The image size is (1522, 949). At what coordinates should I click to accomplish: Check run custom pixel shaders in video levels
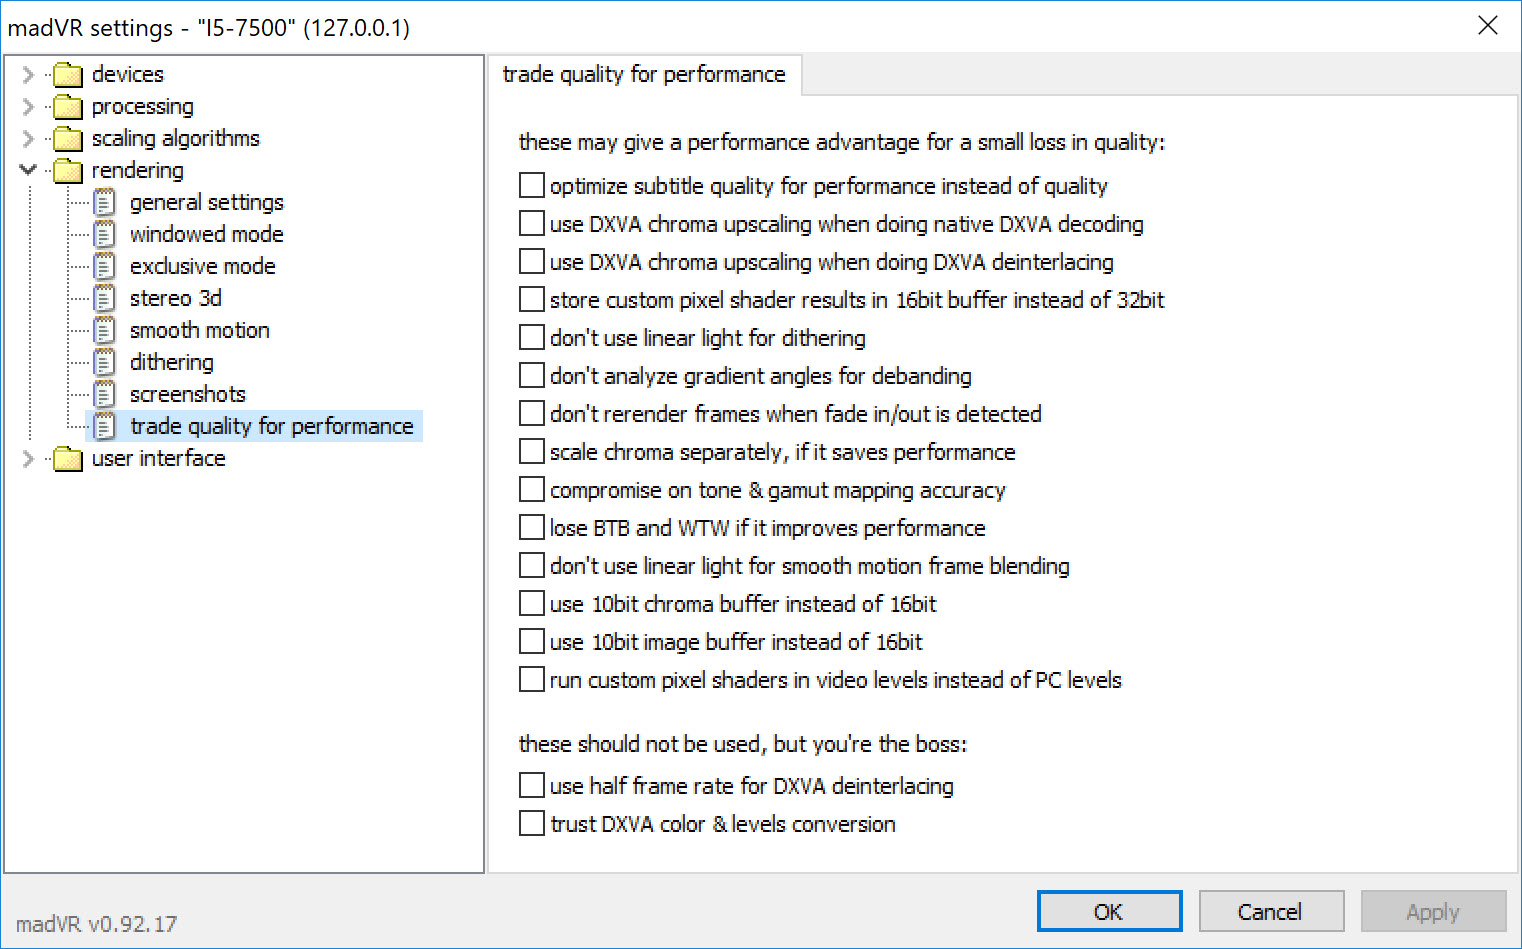[x=532, y=679]
